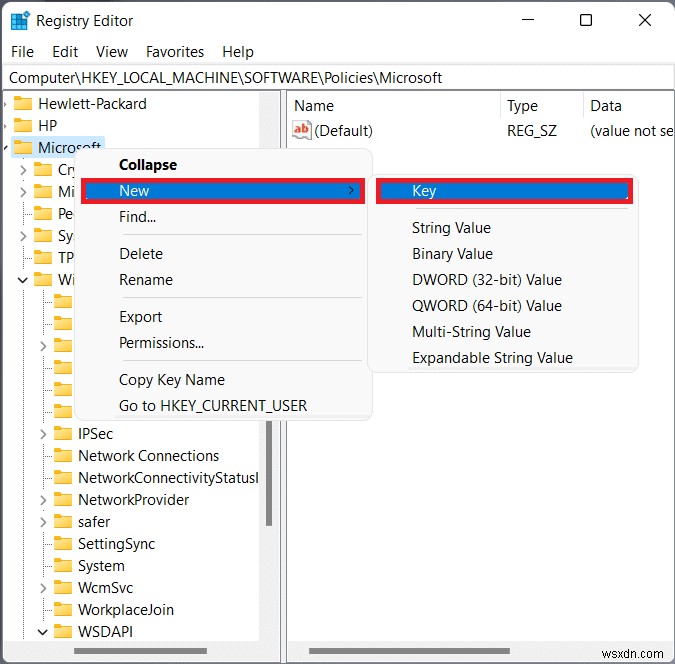Open the Favorites menu
Viewport: 675px width, 664px height.
pyautogui.click(x=175, y=52)
